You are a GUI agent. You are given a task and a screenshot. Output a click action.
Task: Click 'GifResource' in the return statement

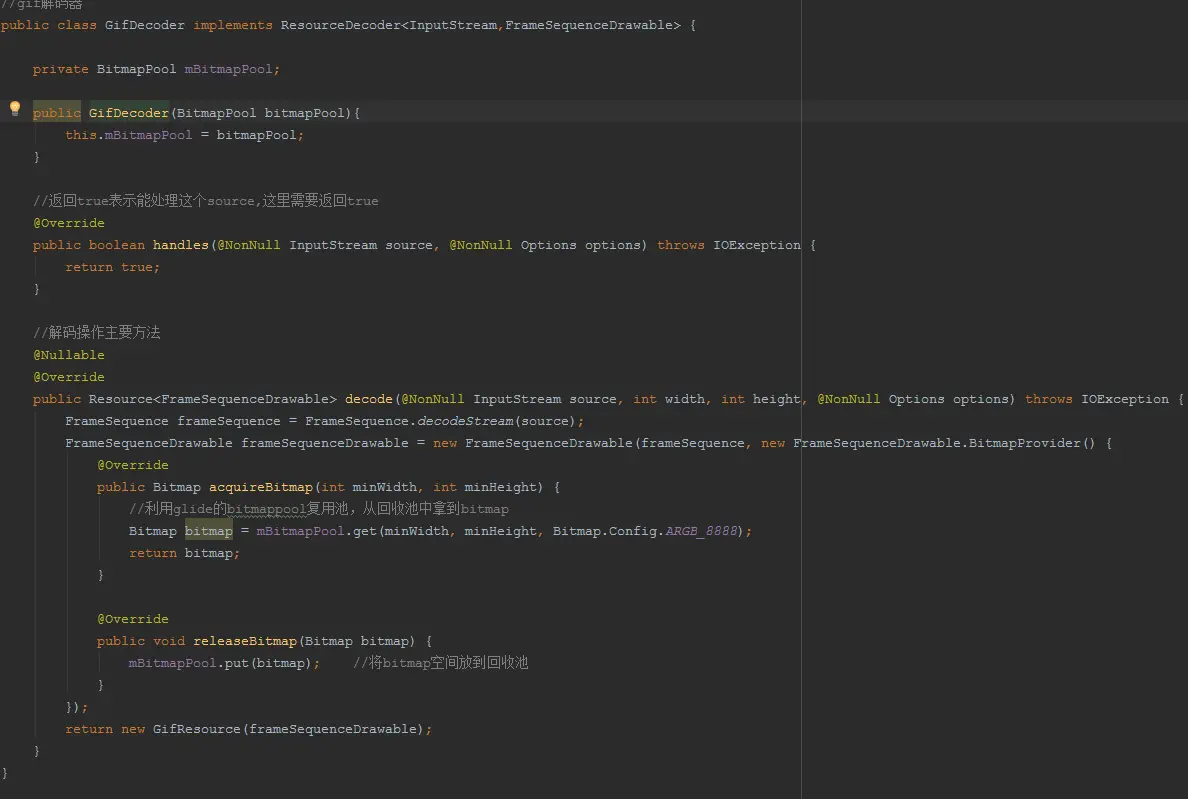pyautogui.click(x=196, y=729)
